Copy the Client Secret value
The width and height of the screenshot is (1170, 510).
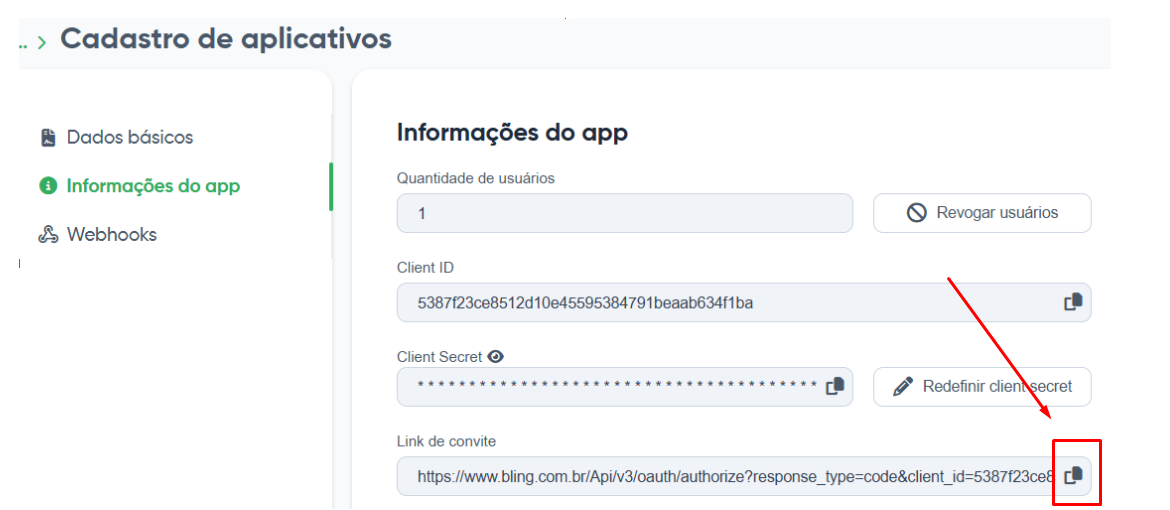(x=835, y=386)
